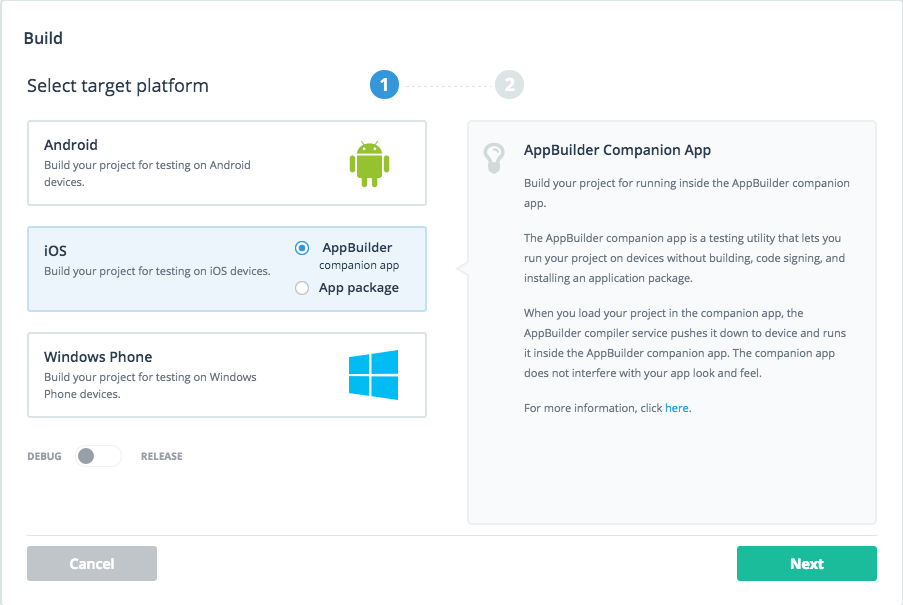This screenshot has width=903, height=605.
Task: Click the lightbulb tip icon
Action: pos(494,158)
